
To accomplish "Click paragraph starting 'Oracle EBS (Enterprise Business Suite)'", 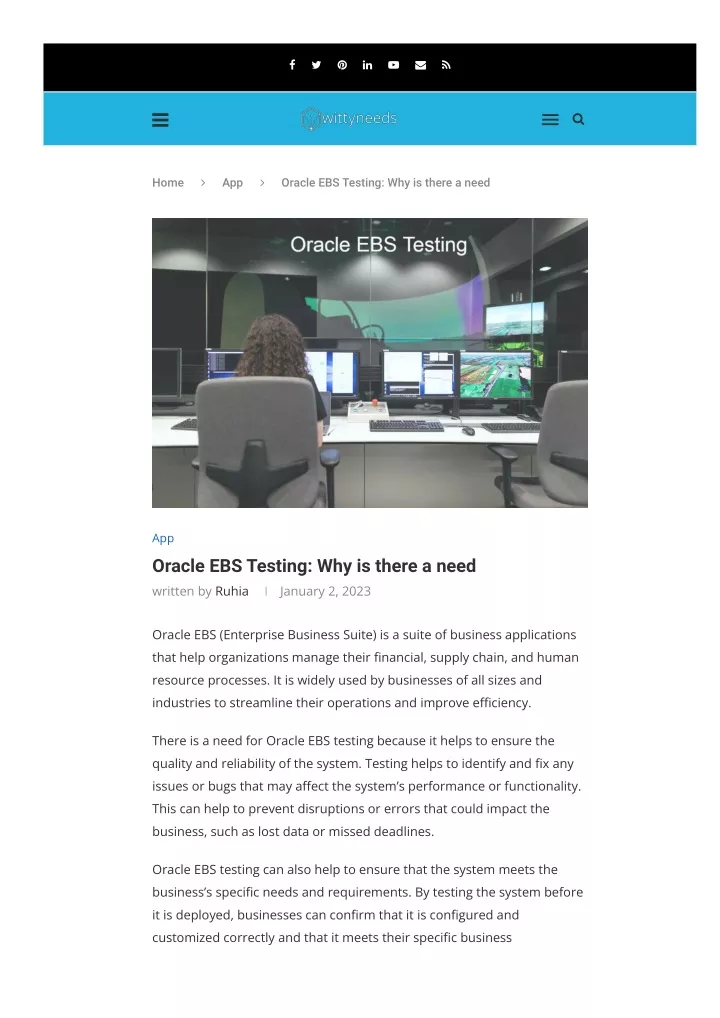I will tap(366, 669).
